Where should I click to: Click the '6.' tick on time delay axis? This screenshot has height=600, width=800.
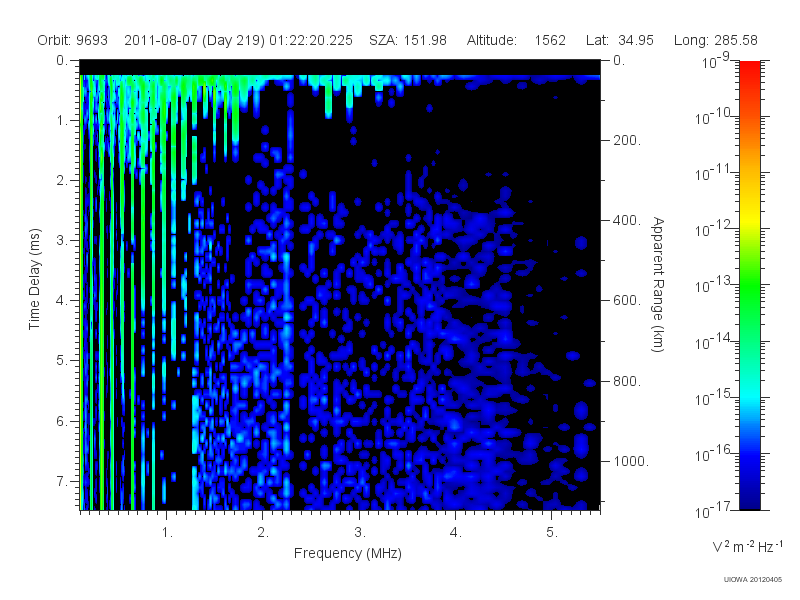tap(62, 421)
